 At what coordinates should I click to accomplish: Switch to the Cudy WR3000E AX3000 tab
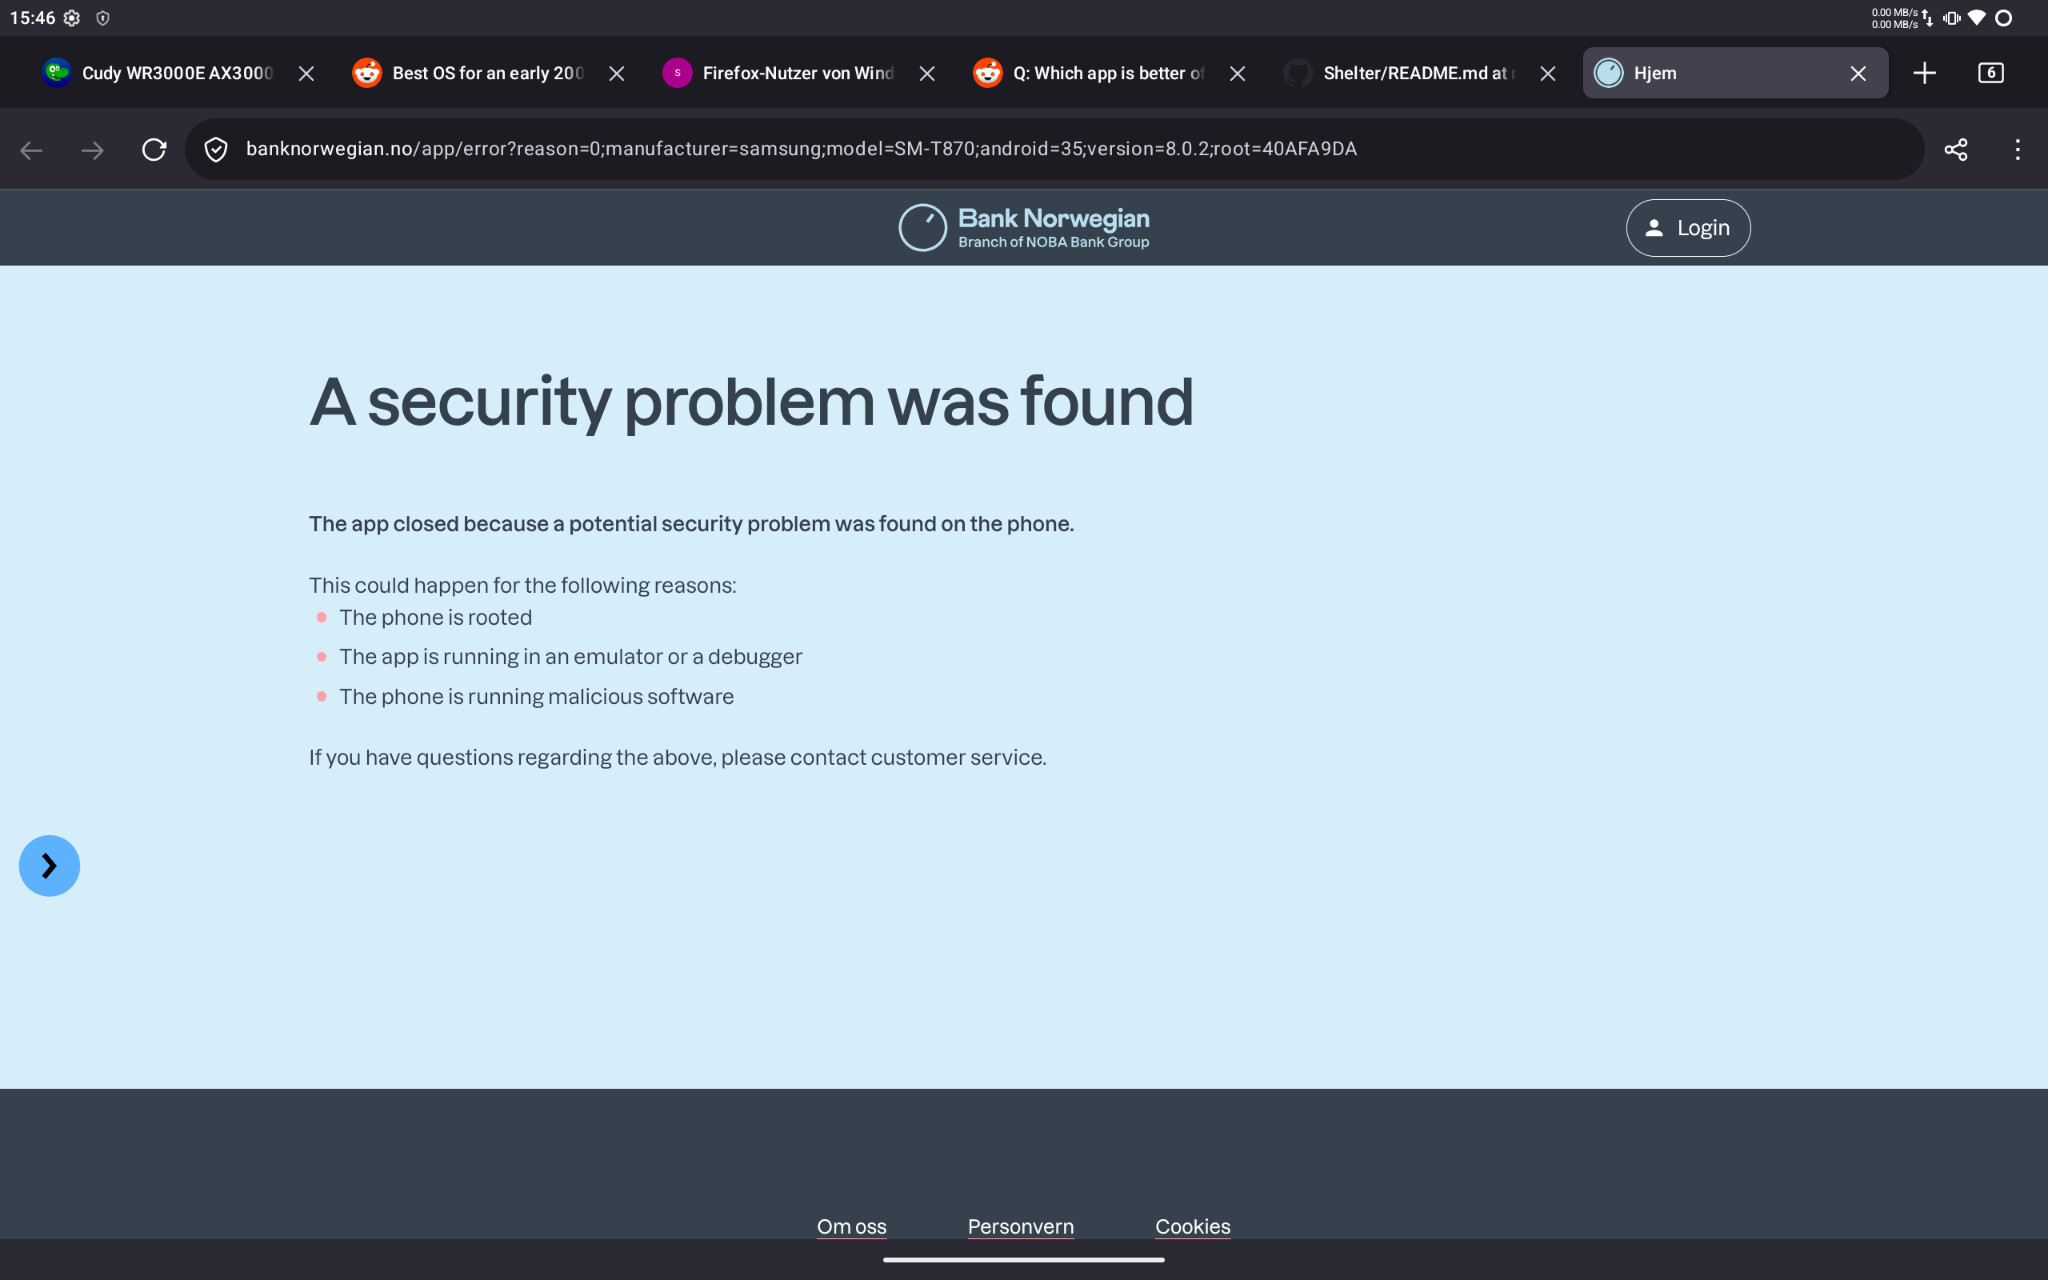click(x=160, y=73)
